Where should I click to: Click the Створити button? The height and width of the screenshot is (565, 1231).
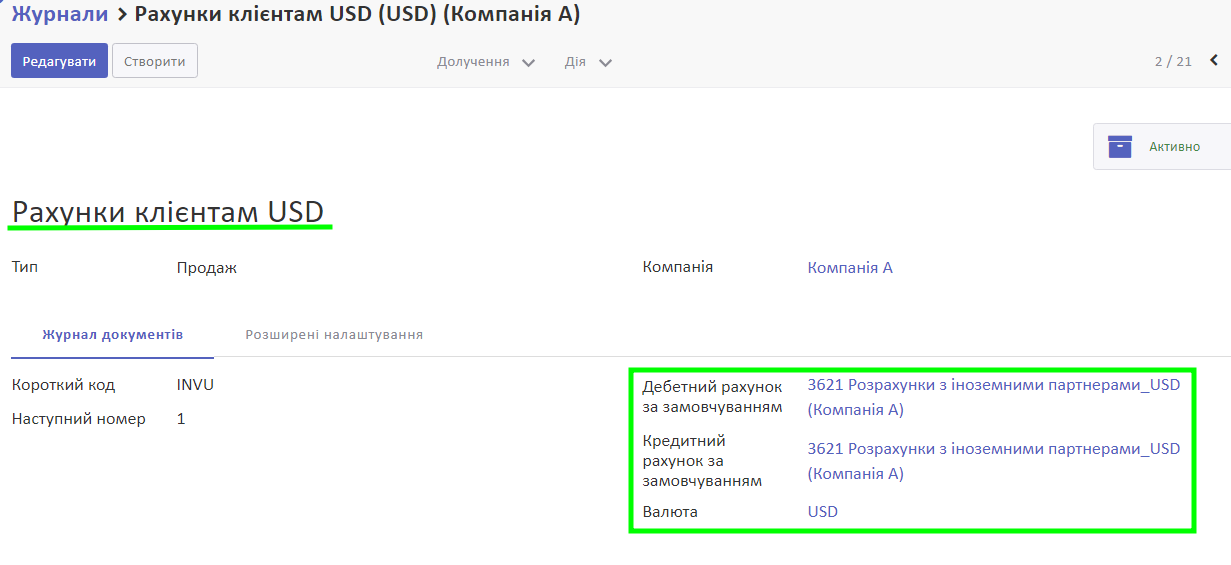[x=154, y=61]
